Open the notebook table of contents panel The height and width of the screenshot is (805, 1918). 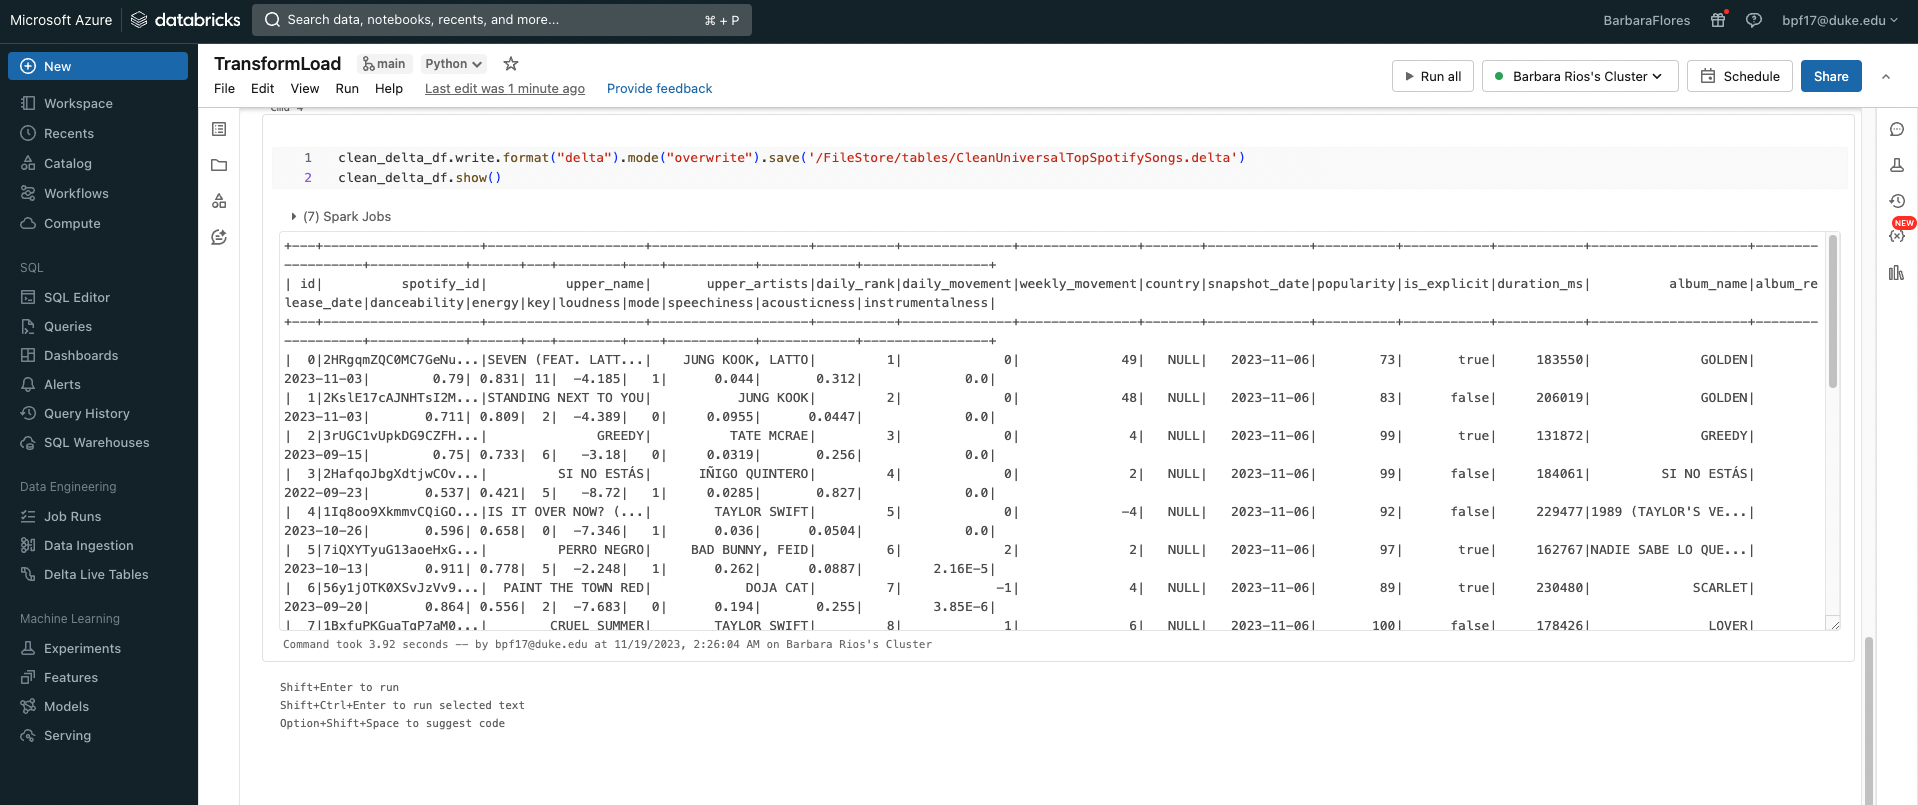click(219, 129)
